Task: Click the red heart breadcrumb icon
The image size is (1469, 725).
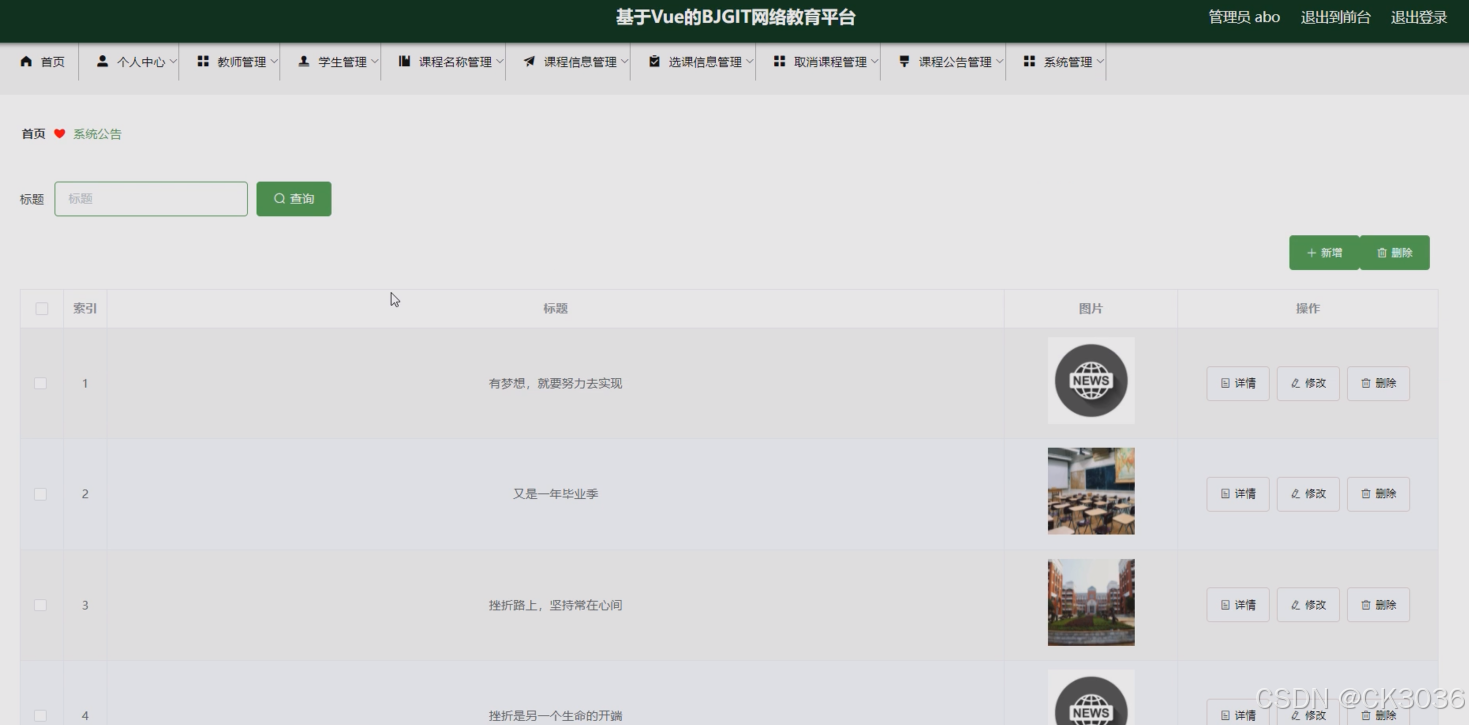Action: (x=59, y=134)
